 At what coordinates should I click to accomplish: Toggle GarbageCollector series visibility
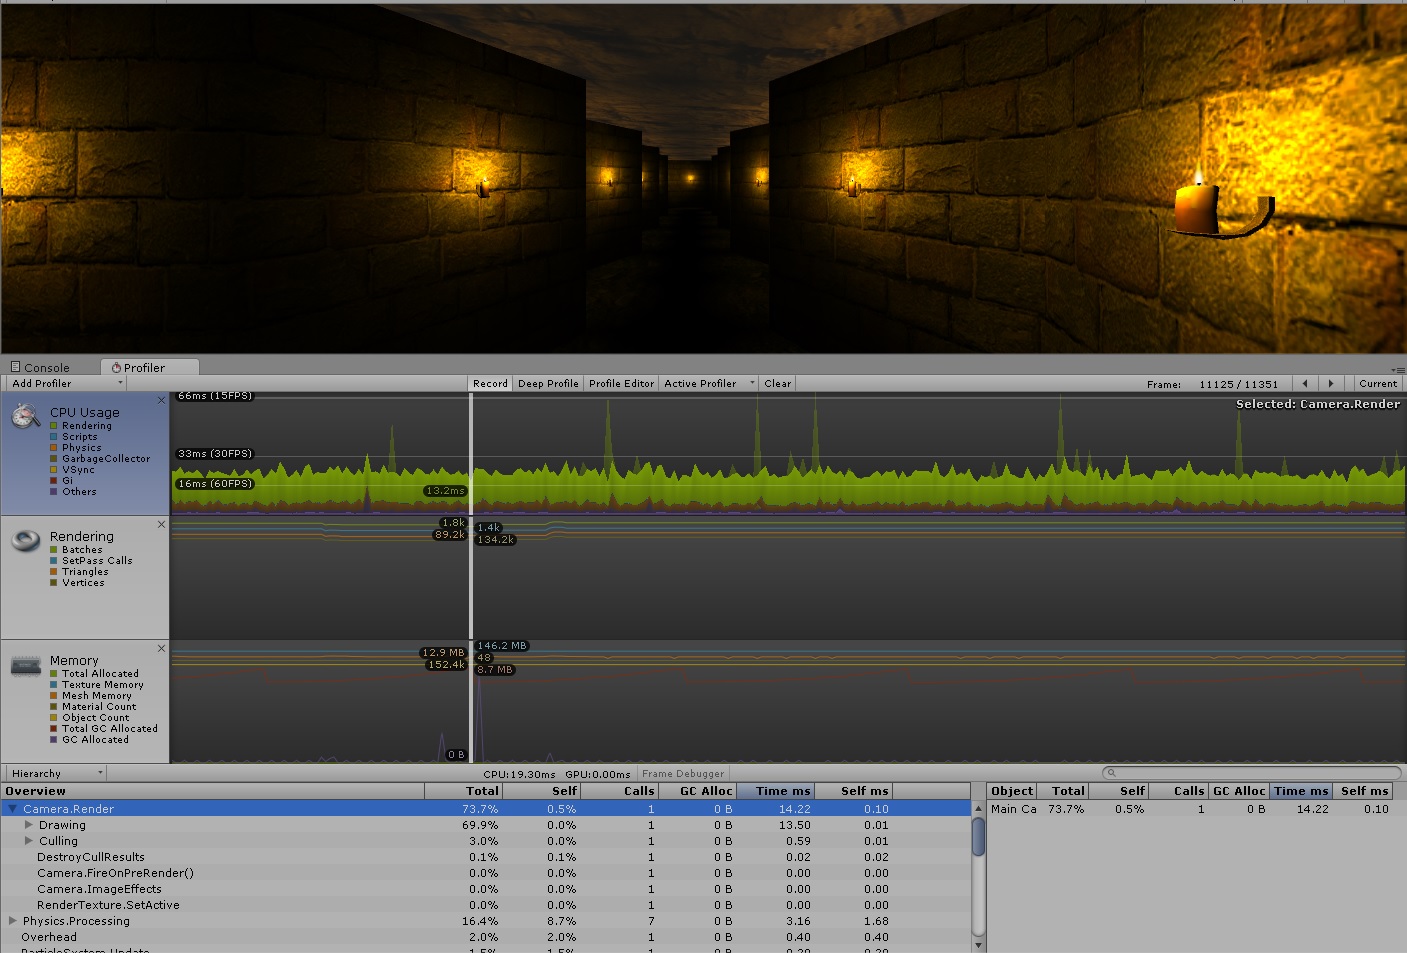54,459
